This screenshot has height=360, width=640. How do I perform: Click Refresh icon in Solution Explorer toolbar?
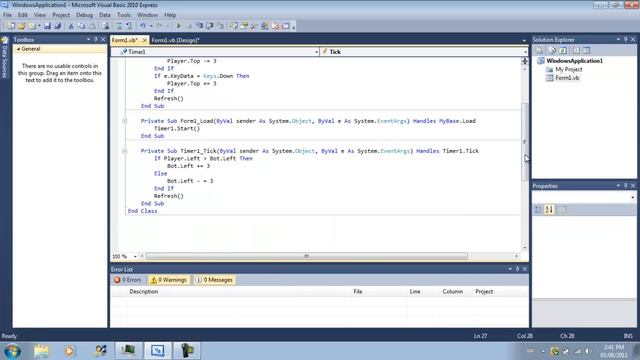tap(563, 51)
